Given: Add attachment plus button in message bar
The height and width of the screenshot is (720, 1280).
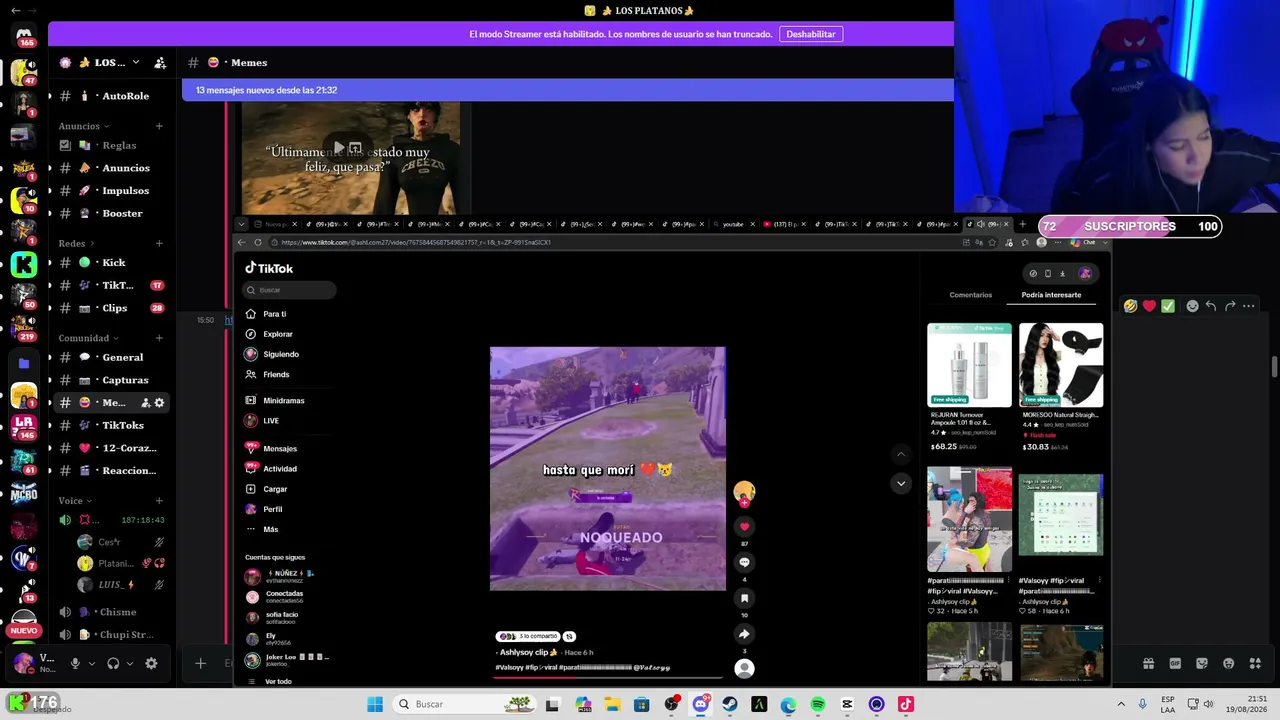Looking at the screenshot, I should (200, 663).
